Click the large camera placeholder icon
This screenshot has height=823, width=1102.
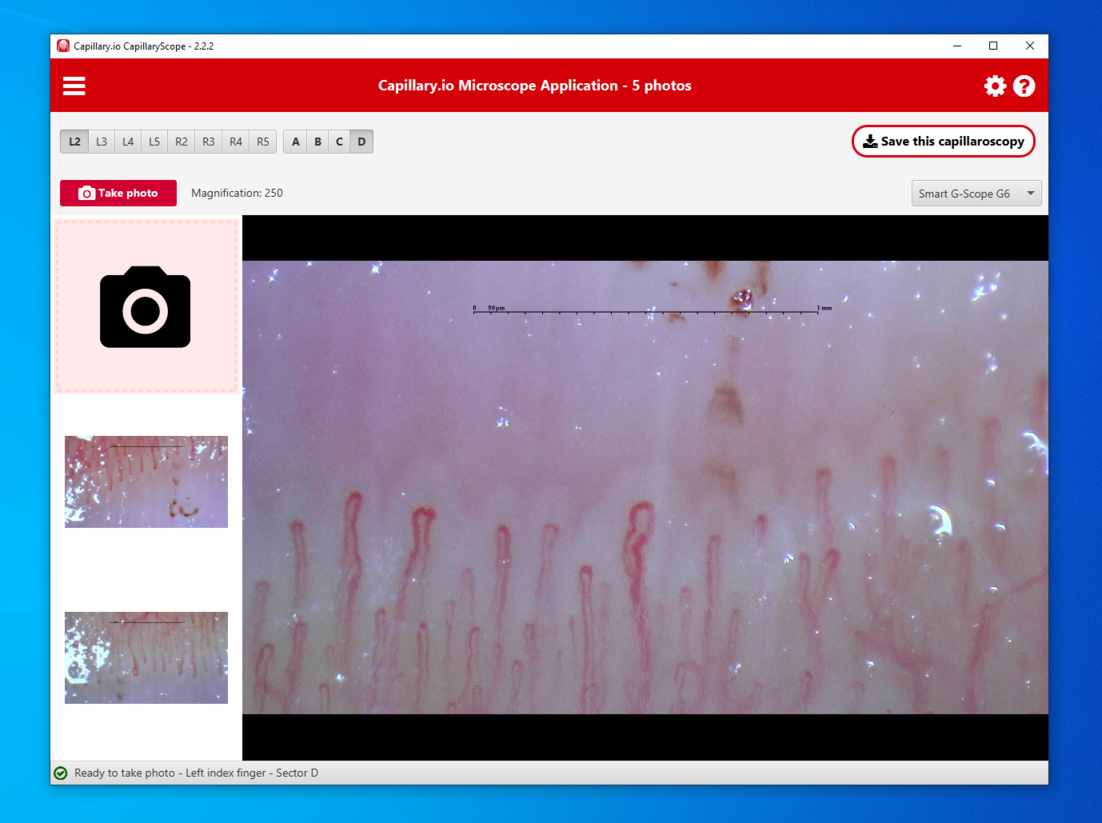[x=145, y=307]
